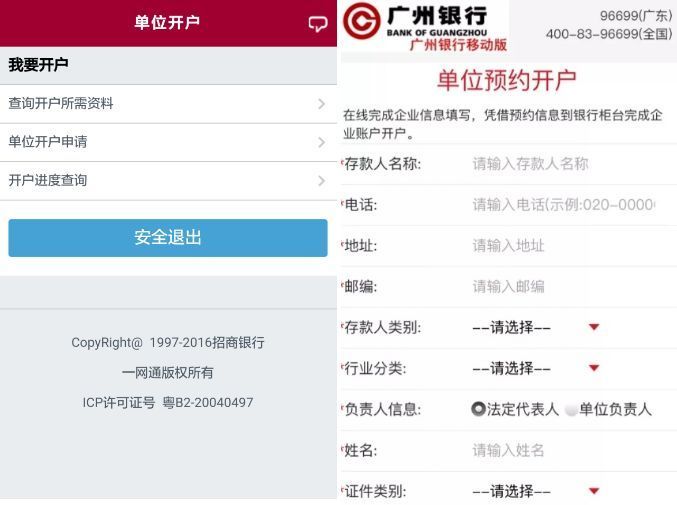Open the 证件类别 dropdown

[x=536, y=491]
